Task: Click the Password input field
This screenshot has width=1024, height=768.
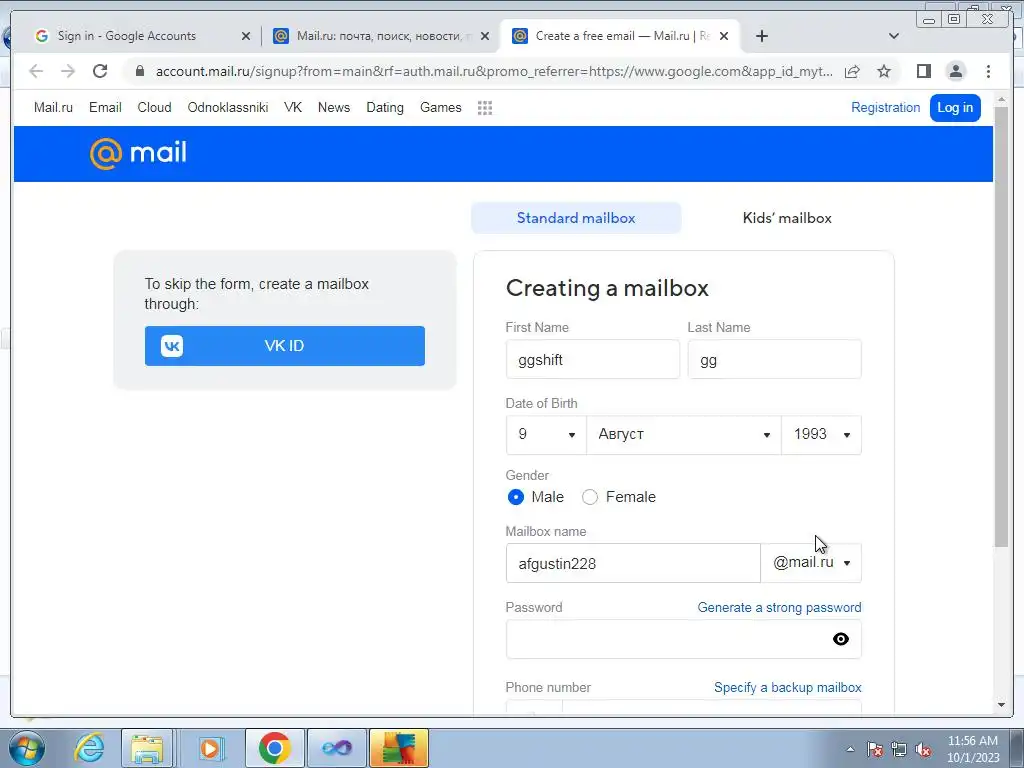Action: [x=683, y=639]
